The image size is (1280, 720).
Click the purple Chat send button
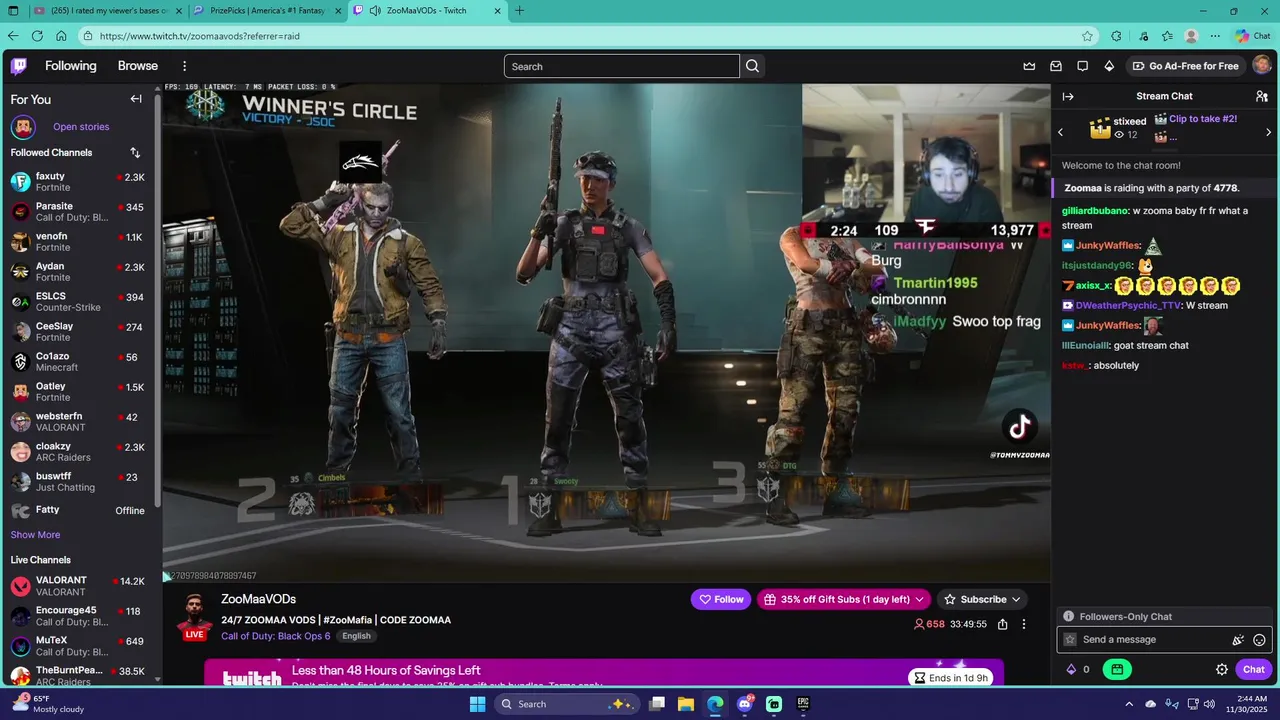pos(1254,670)
